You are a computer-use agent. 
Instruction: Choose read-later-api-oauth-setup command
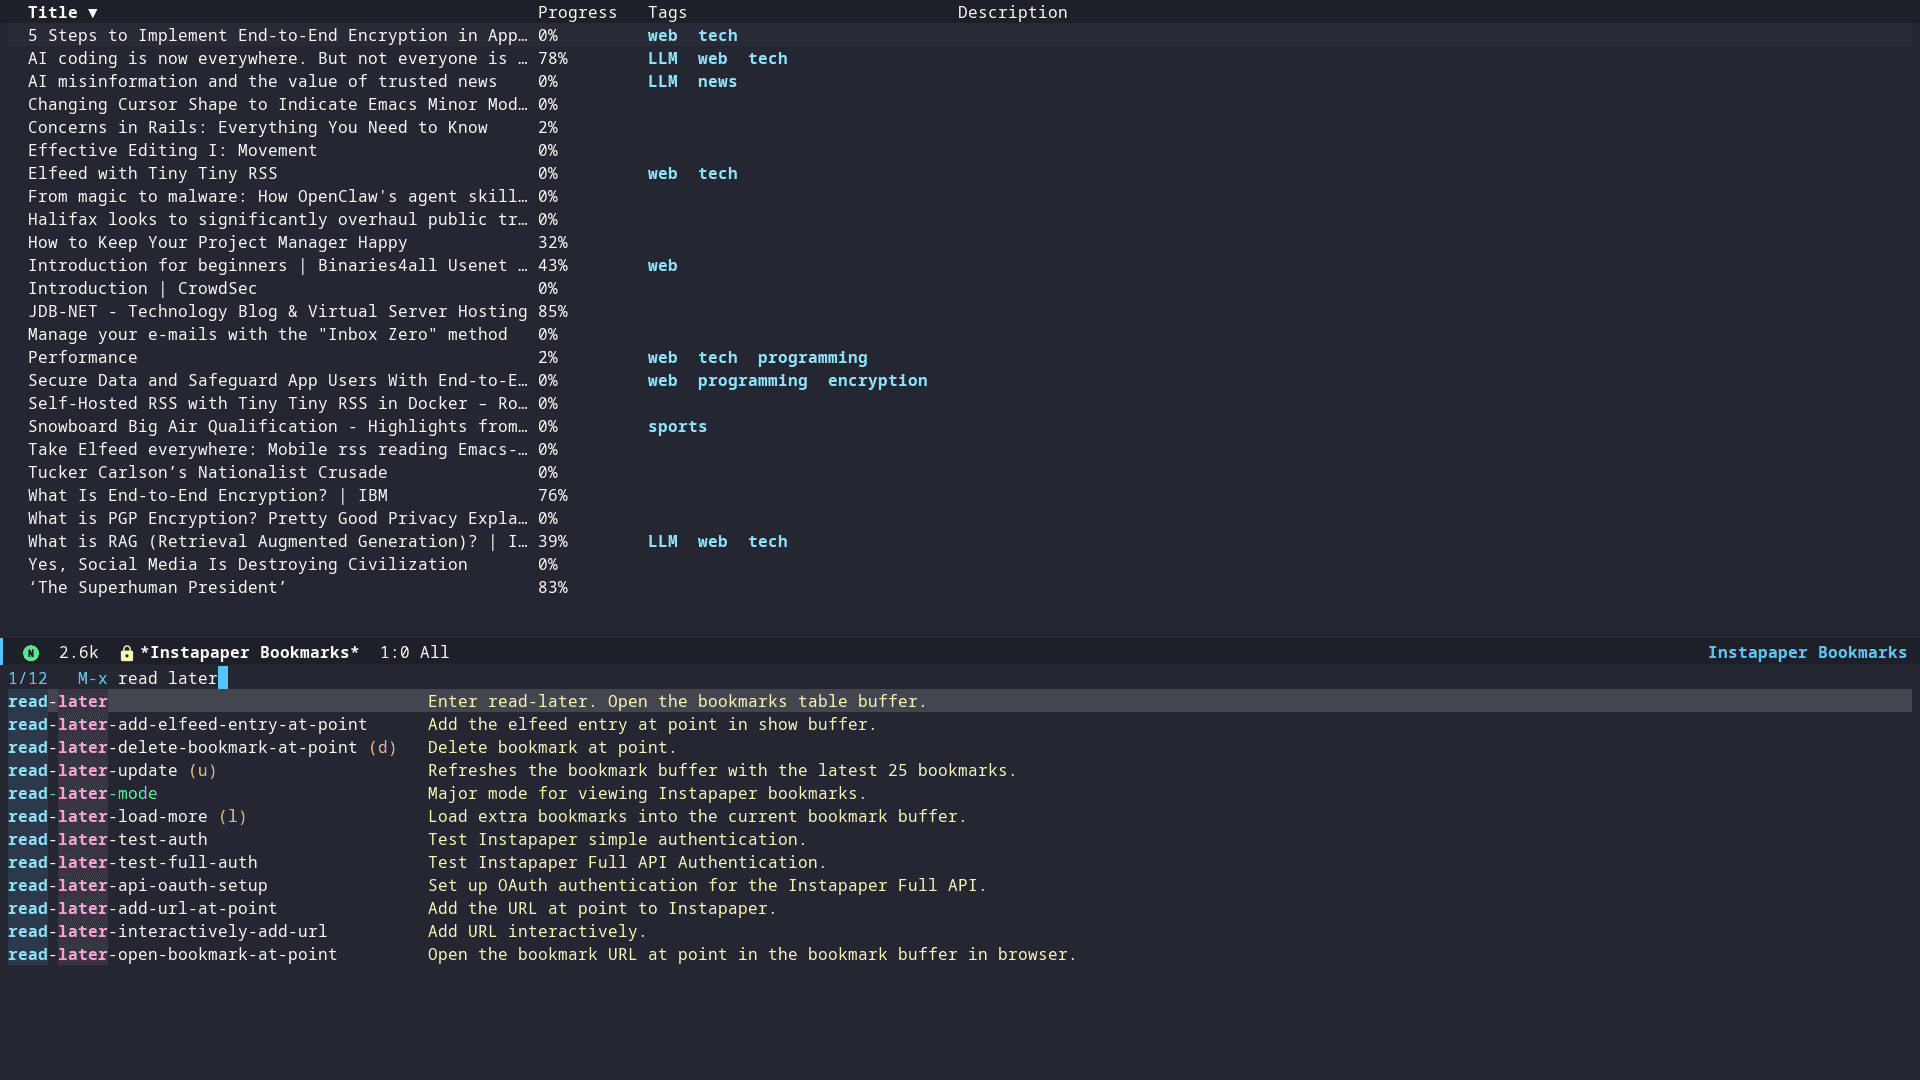coord(138,886)
